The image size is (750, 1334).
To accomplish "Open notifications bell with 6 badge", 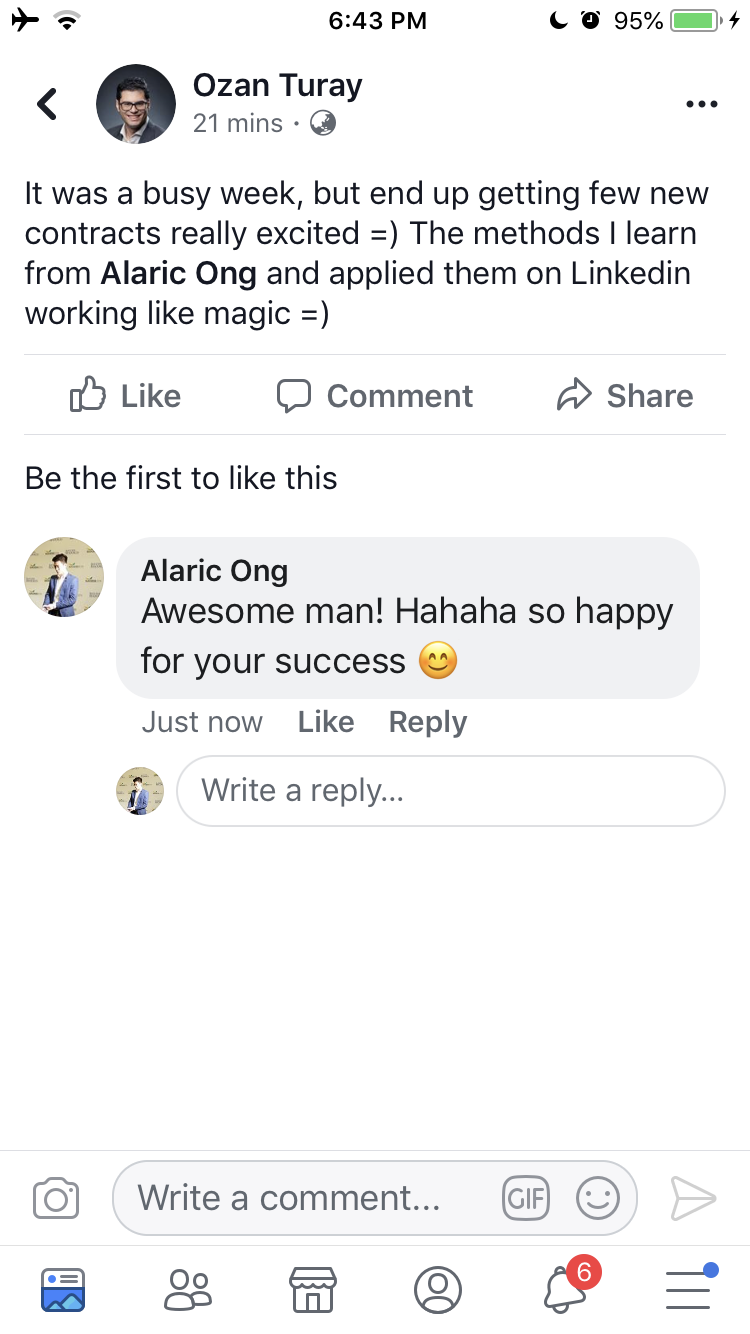I will tap(564, 1289).
